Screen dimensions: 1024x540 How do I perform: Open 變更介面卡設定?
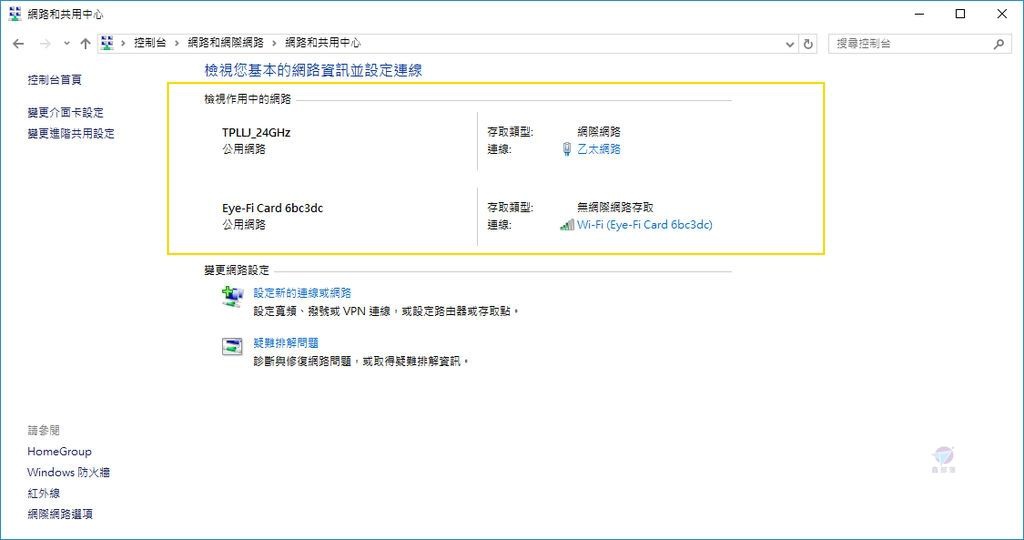click(x=65, y=112)
